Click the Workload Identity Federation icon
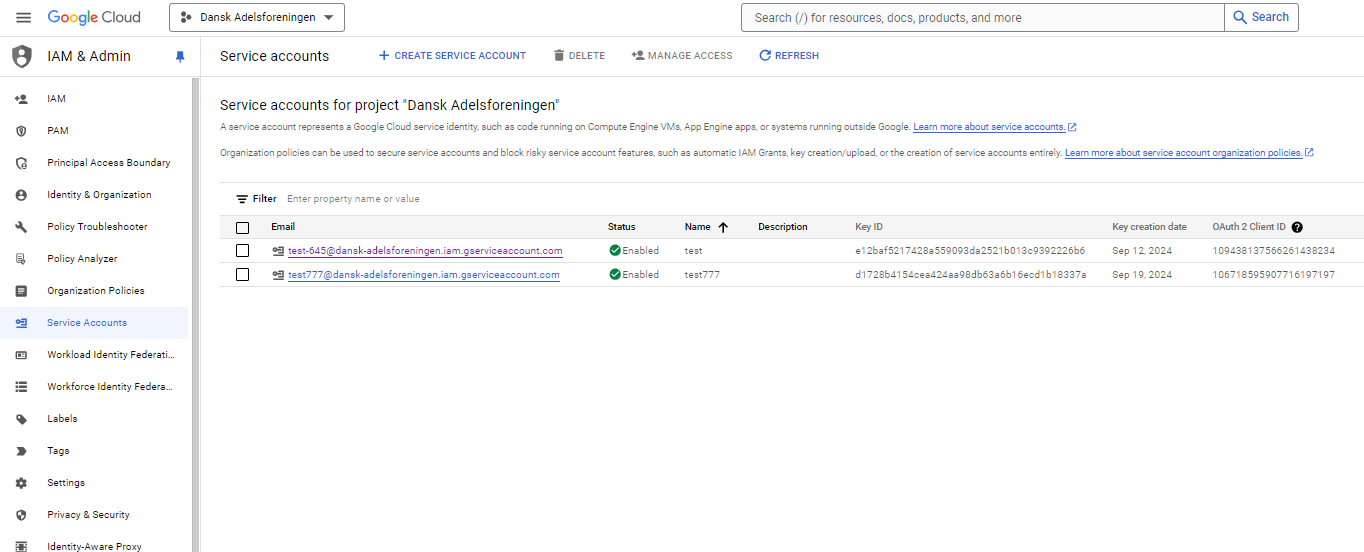The height and width of the screenshot is (552, 1364). coord(21,355)
